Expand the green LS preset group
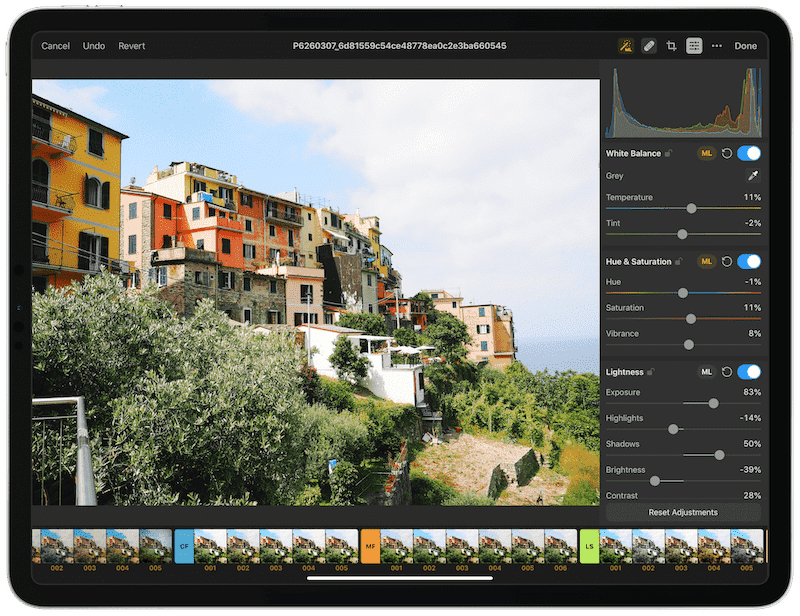The height and width of the screenshot is (616, 800). coord(589,546)
